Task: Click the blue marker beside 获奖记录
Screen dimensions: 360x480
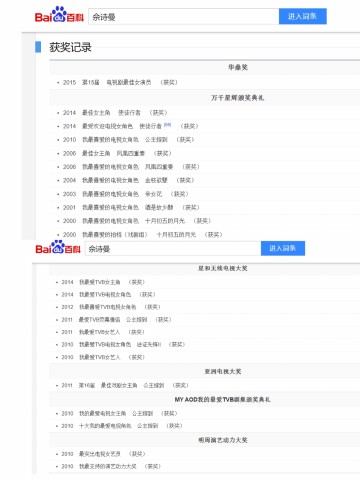Action: 38,47
